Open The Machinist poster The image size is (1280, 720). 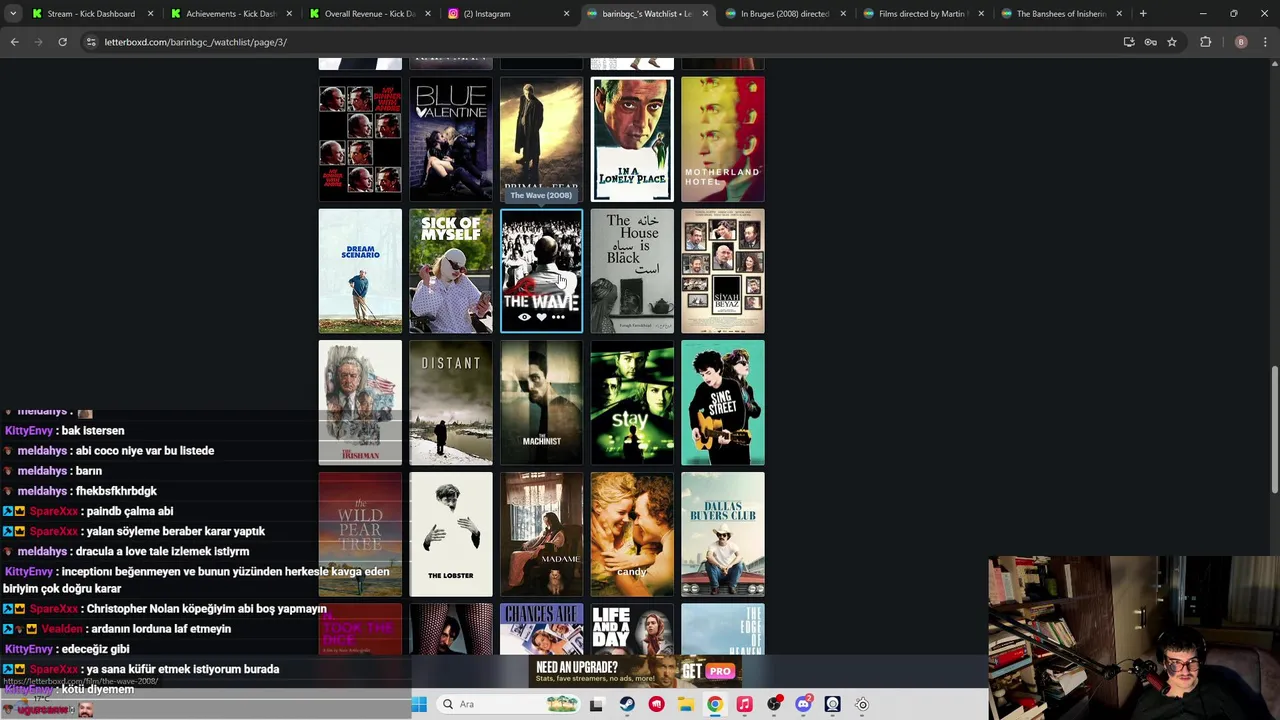541,403
